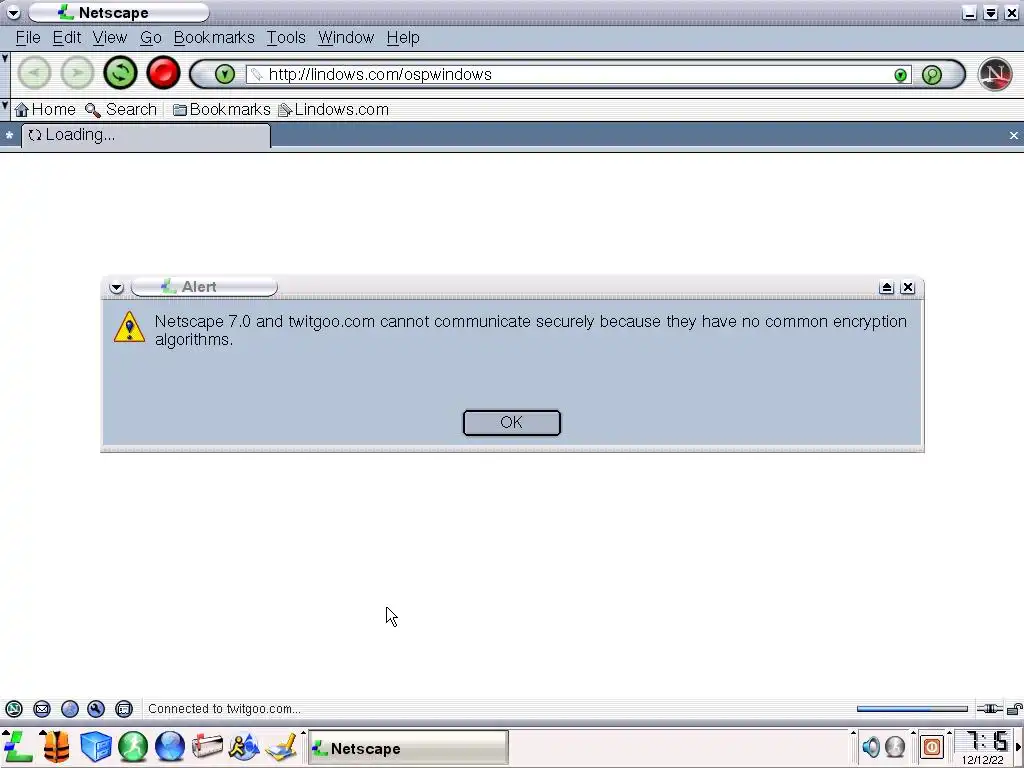Open the Edit menu
Viewport: 1024px width, 768px height.
[x=67, y=38]
